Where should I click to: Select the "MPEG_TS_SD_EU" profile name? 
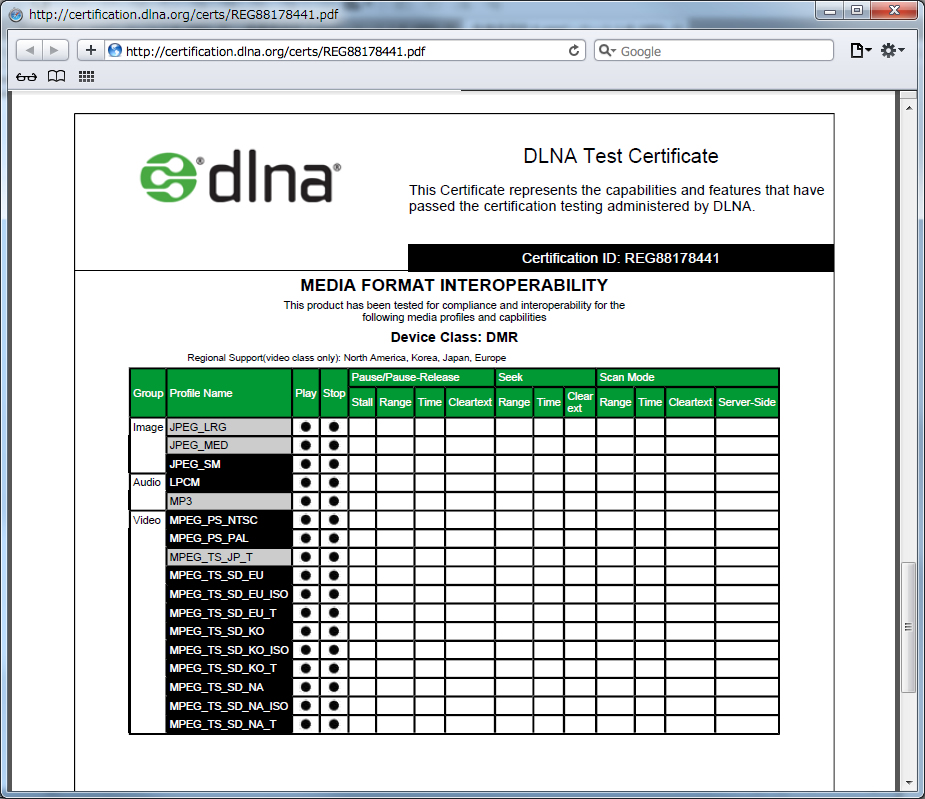(x=229, y=575)
